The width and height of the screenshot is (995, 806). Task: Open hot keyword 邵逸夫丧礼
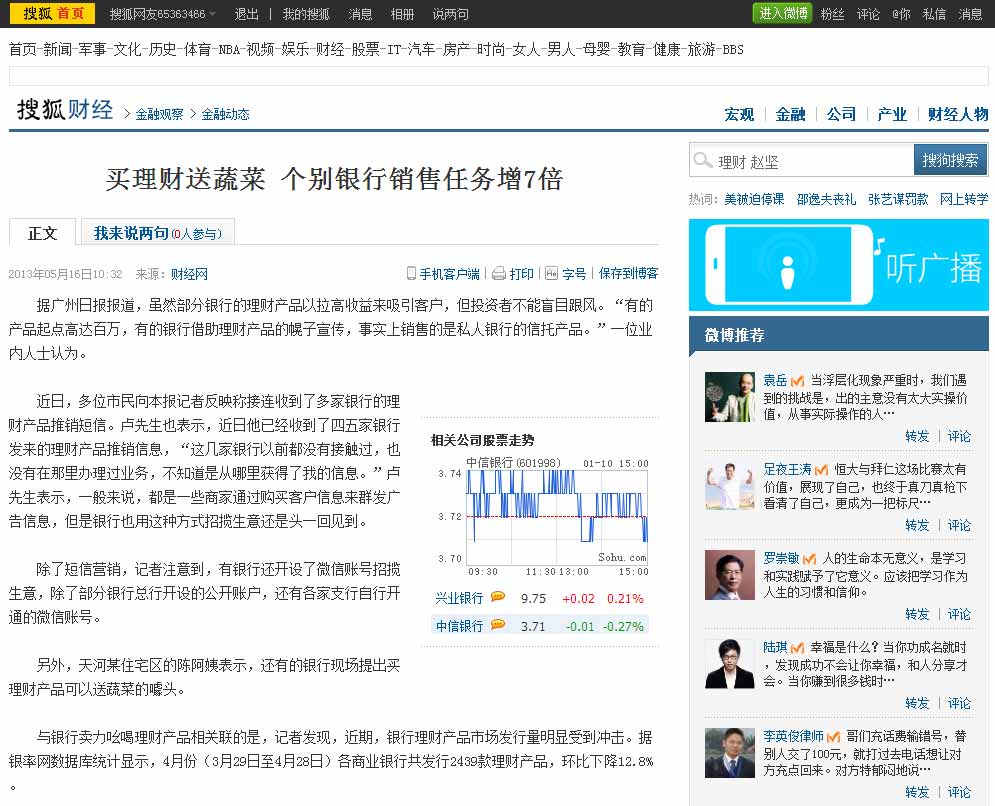(x=826, y=199)
